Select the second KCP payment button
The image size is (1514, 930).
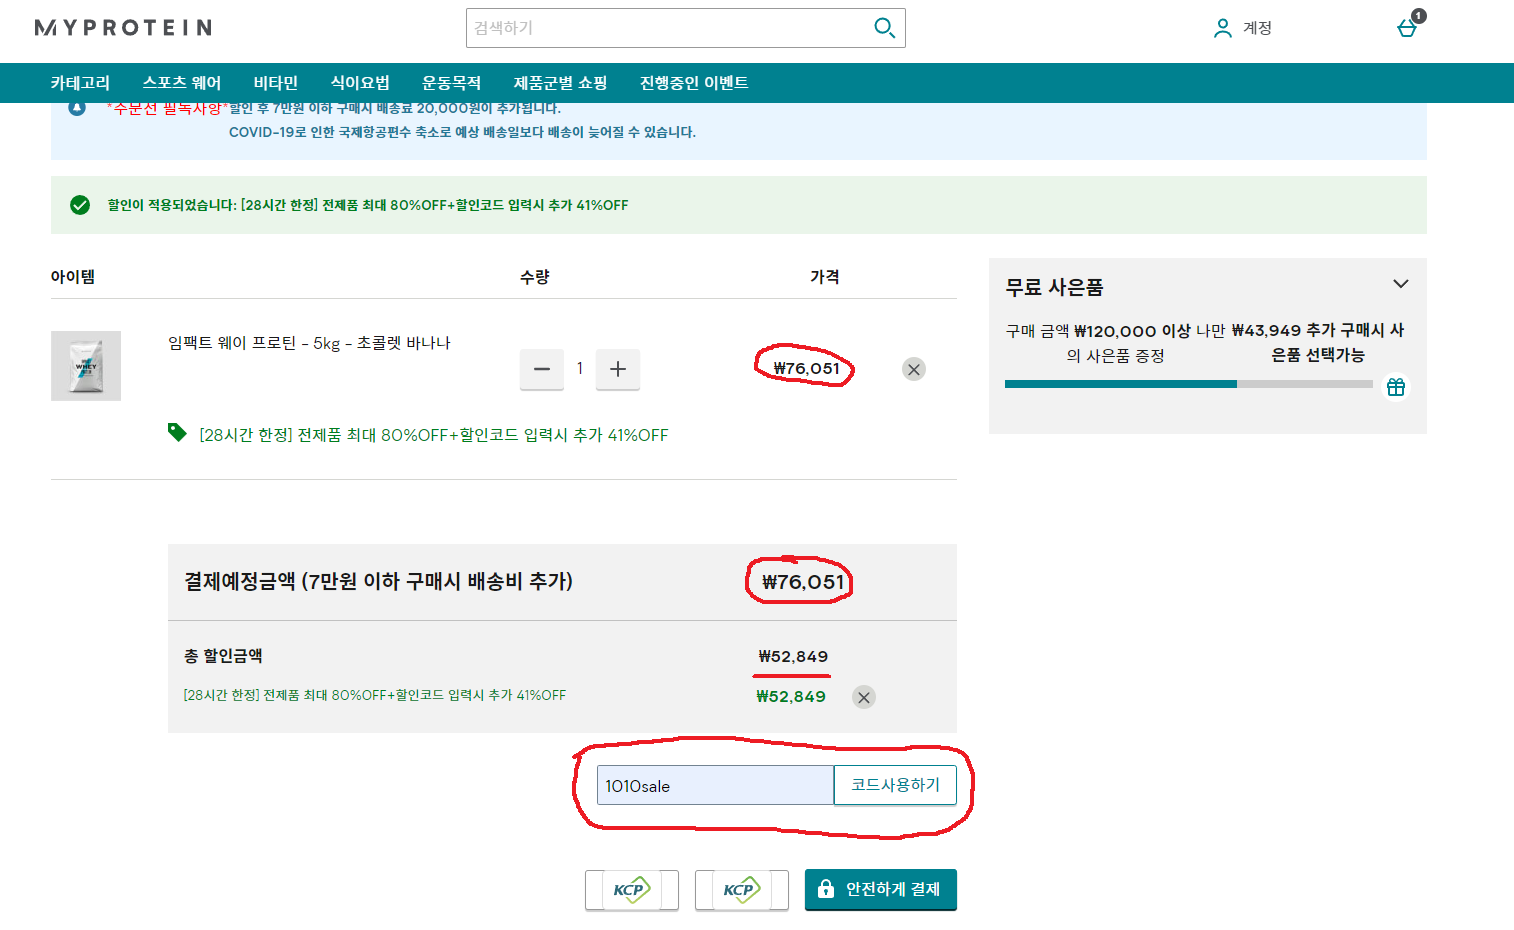tap(742, 890)
